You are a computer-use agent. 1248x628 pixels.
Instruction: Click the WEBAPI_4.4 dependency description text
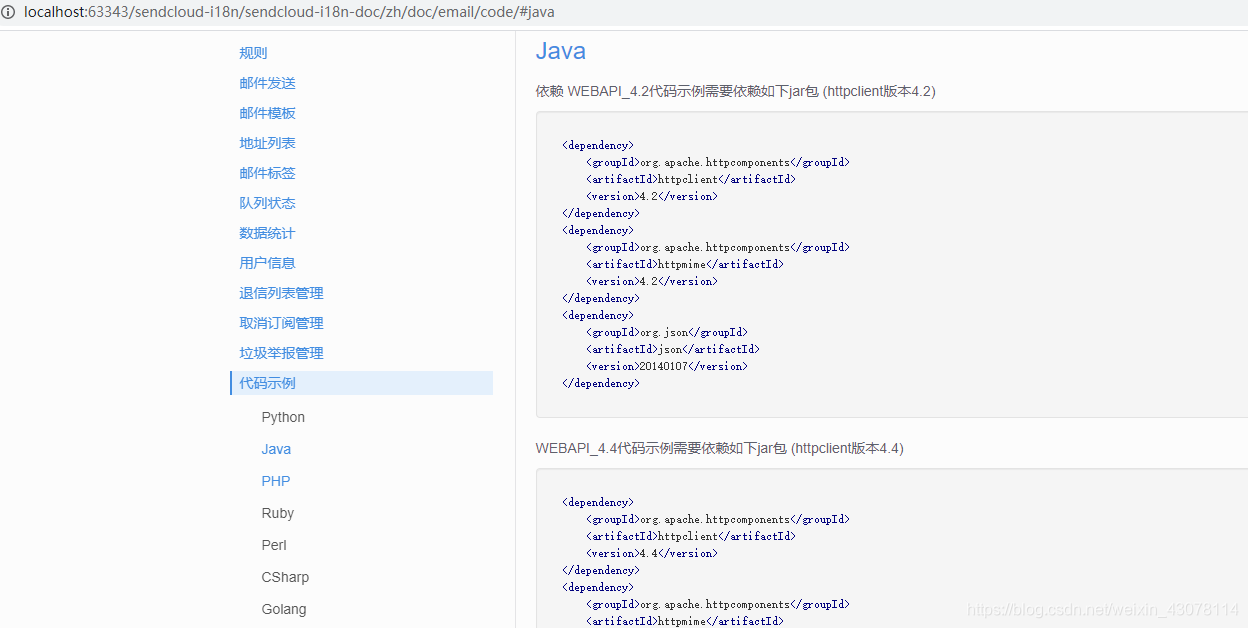point(719,448)
